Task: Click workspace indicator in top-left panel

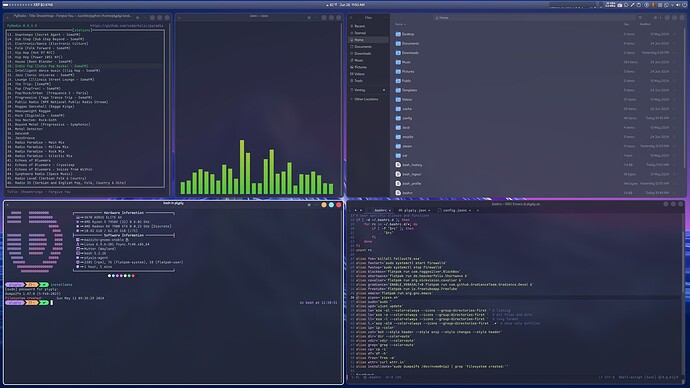Action: (19, 4)
